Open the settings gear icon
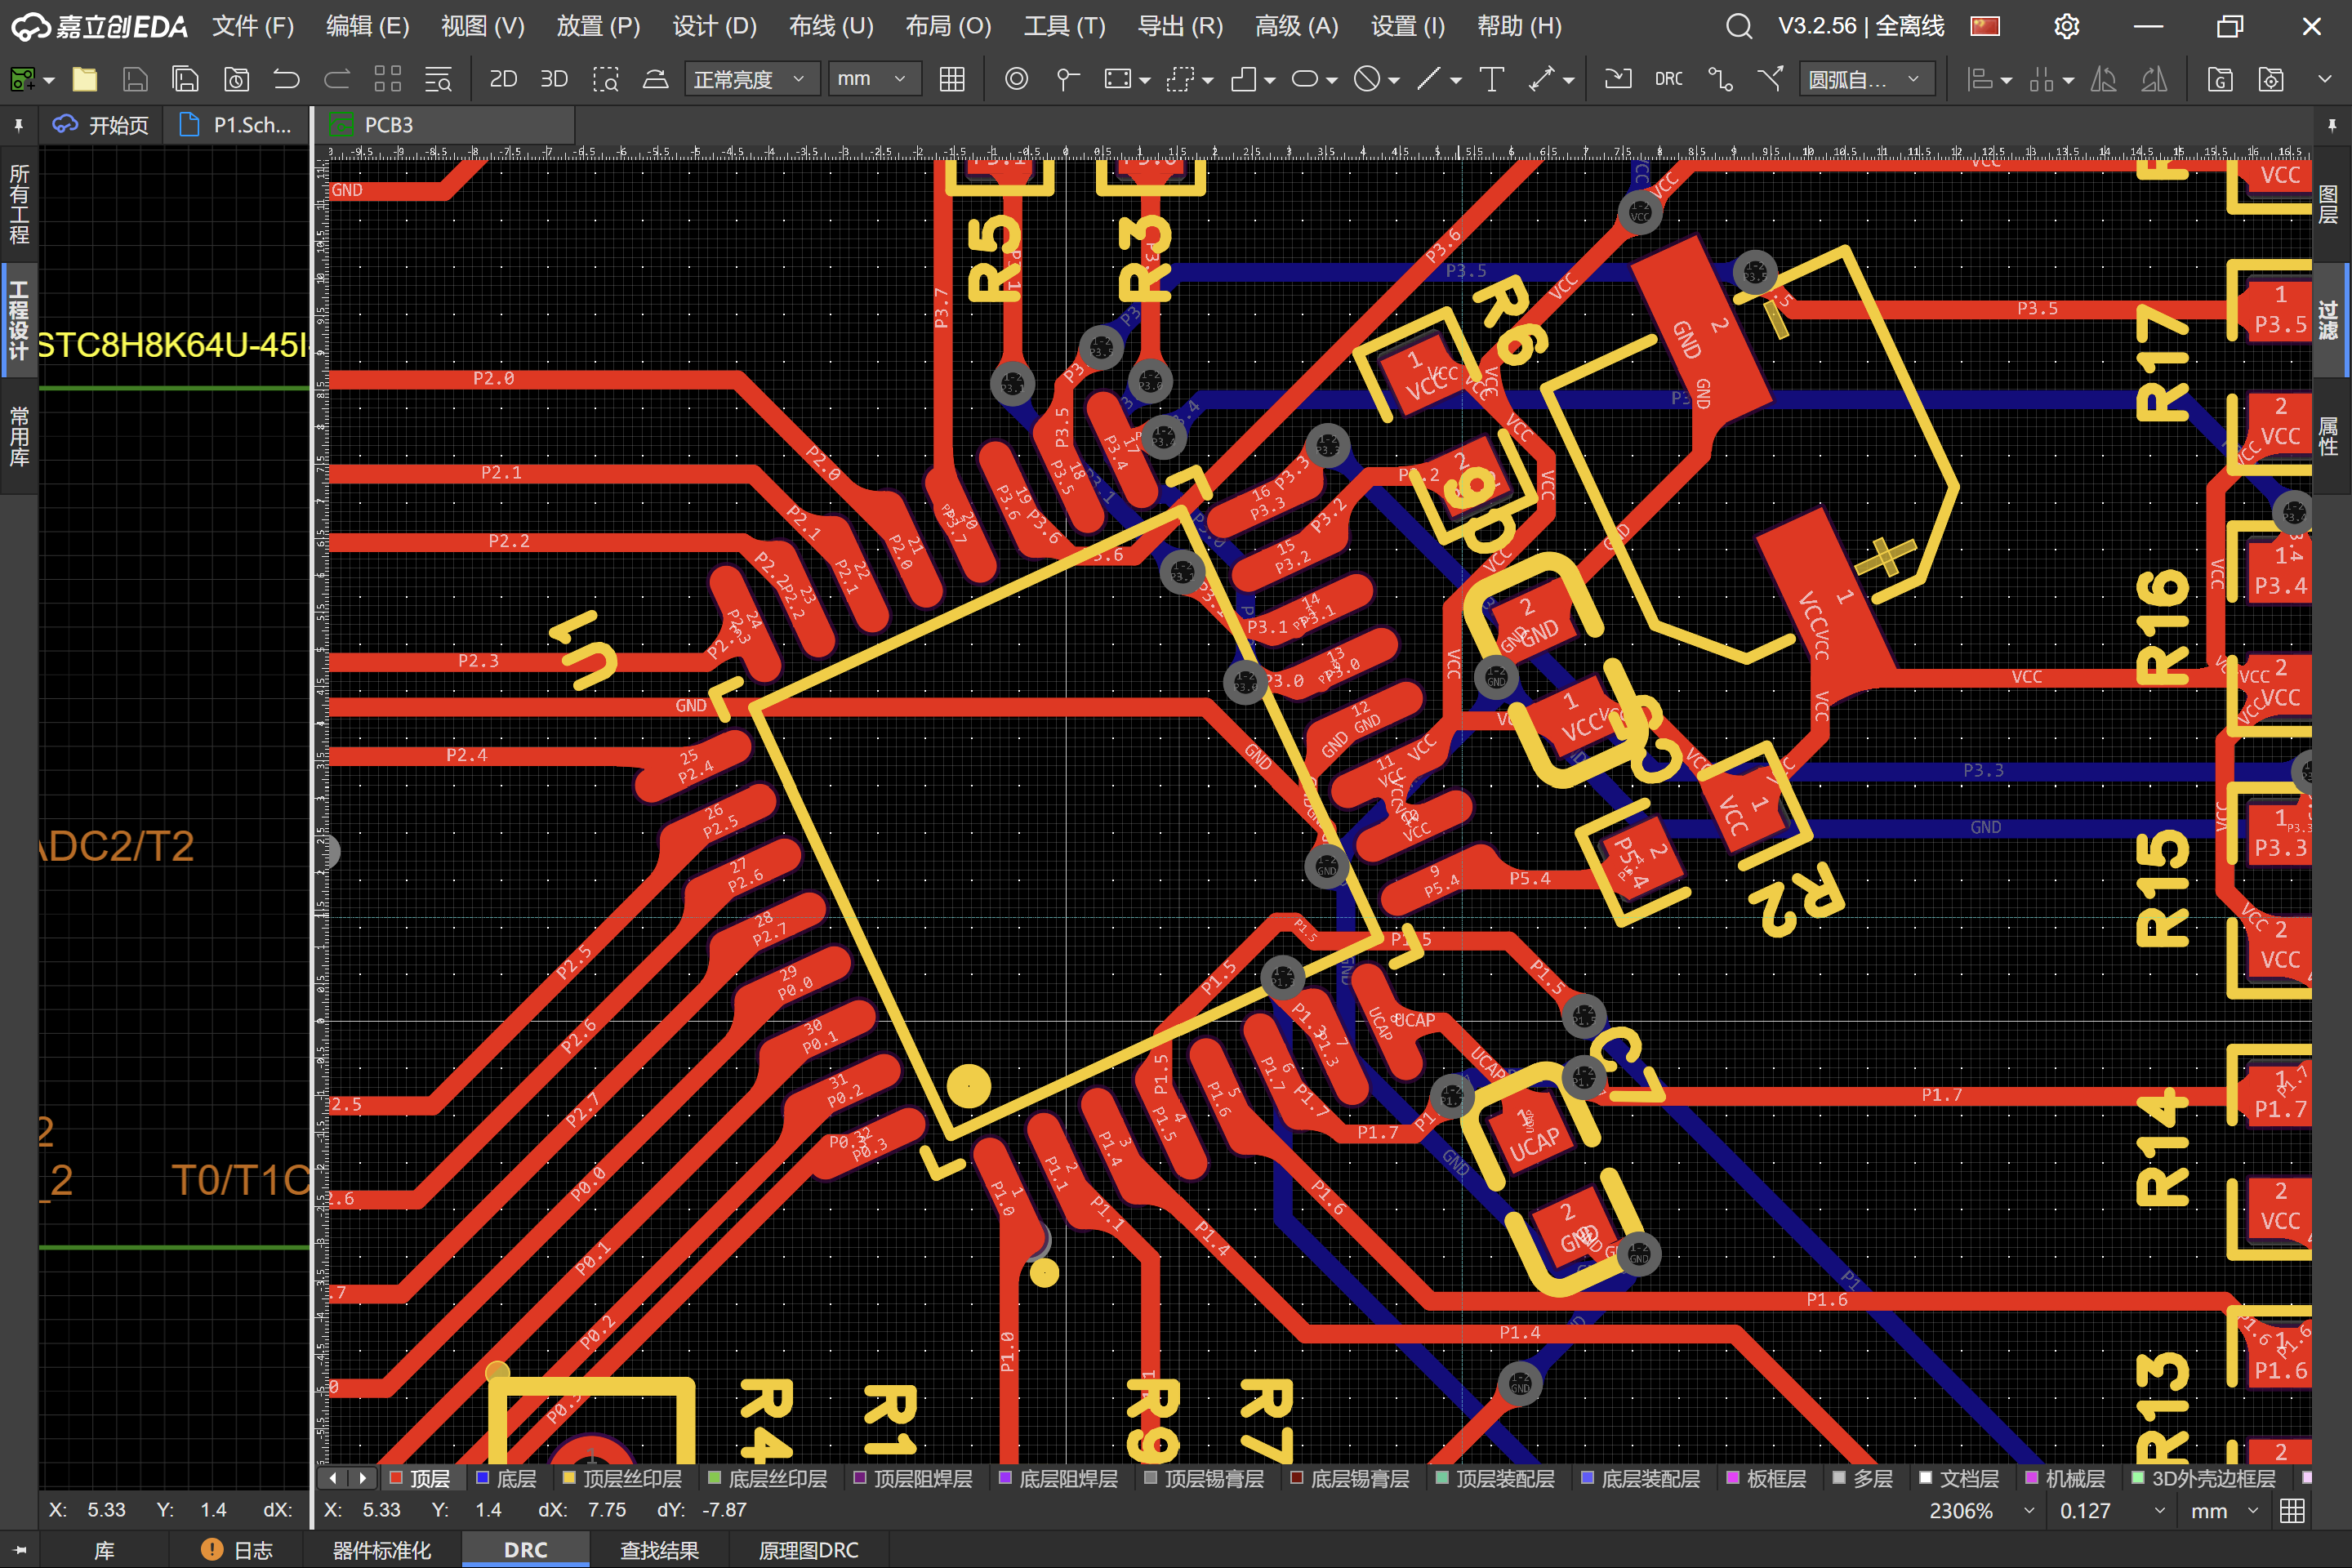Viewport: 2352px width, 1568px height. (x=2066, y=26)
